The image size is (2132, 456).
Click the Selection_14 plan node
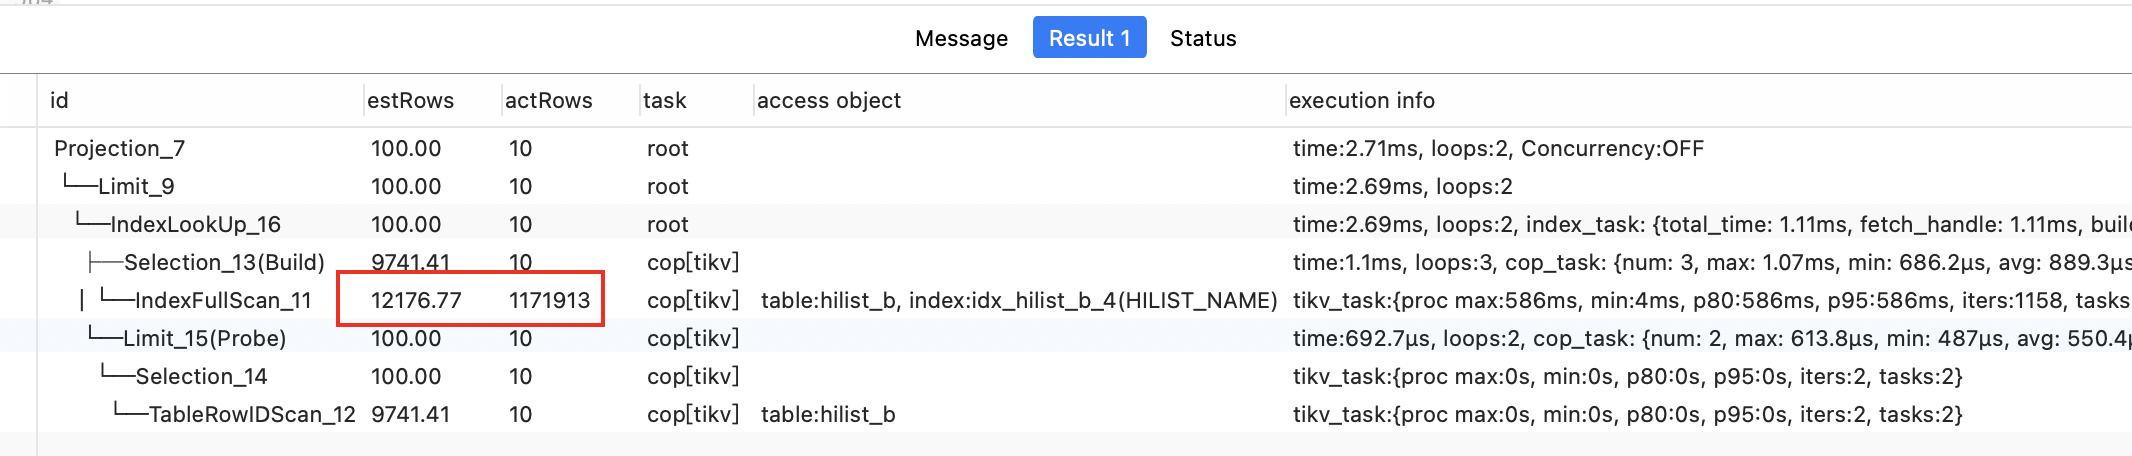tap(201, 376)
